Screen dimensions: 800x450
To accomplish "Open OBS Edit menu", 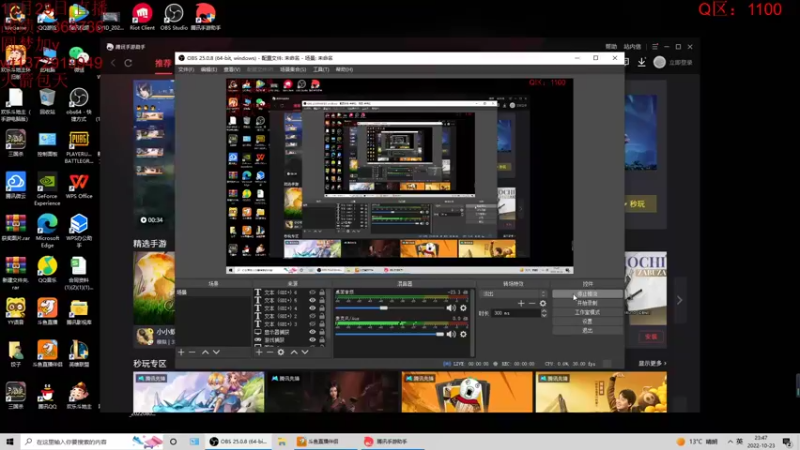I will [208, 69].
